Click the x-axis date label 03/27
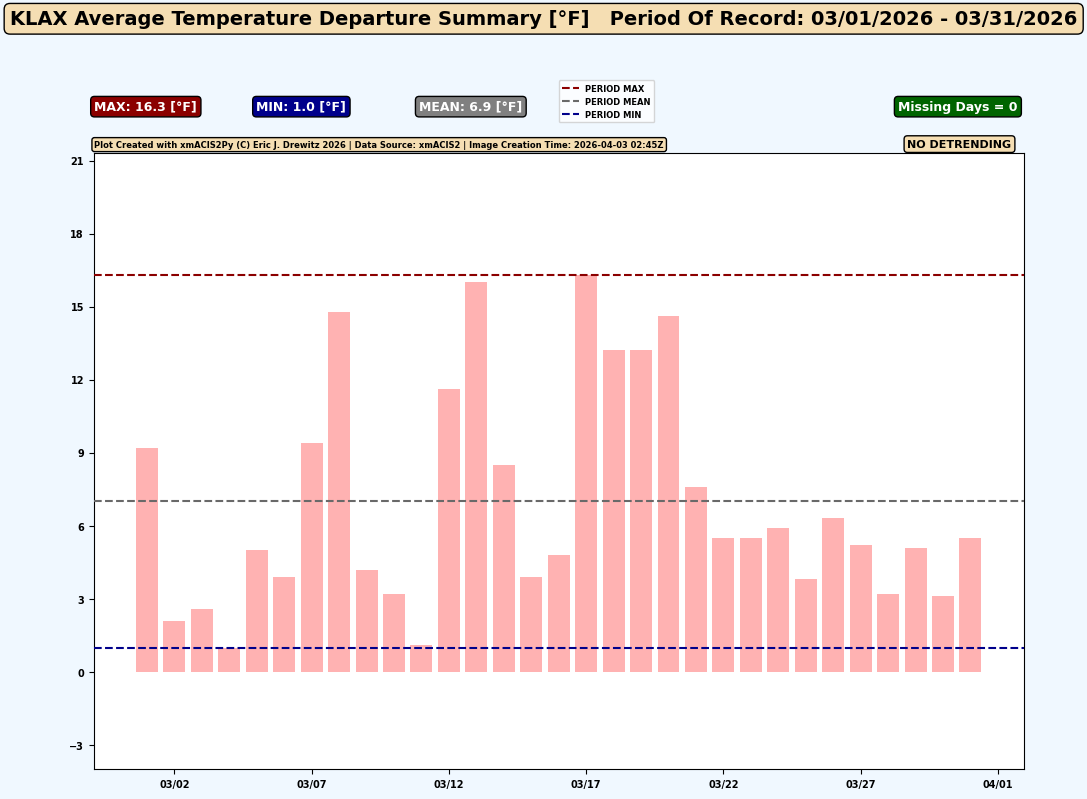 (x=860, y=784)
